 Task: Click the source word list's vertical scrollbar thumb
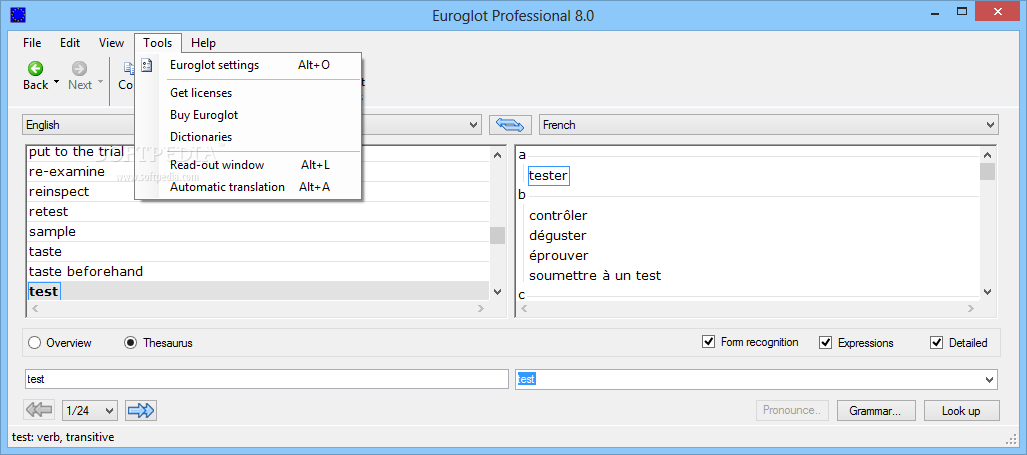[x=497, y=235]
